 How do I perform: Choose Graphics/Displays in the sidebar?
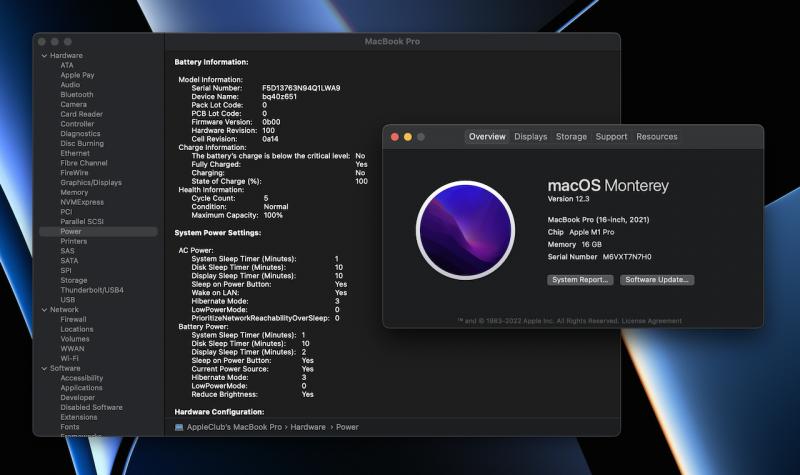(91, 182)
